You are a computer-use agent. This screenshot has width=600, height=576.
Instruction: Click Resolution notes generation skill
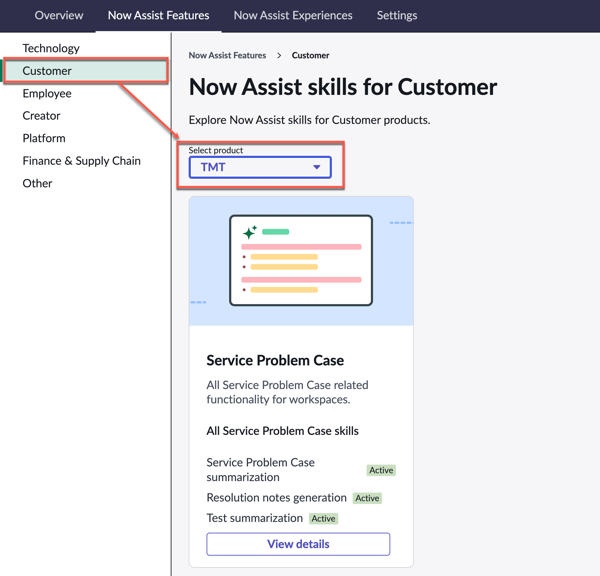pos(276,498)
